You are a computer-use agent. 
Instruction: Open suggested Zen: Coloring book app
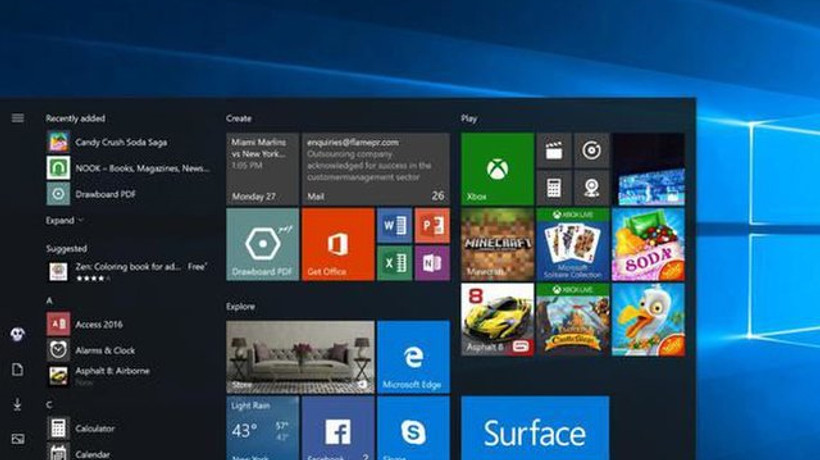click(x=128, y=272)
